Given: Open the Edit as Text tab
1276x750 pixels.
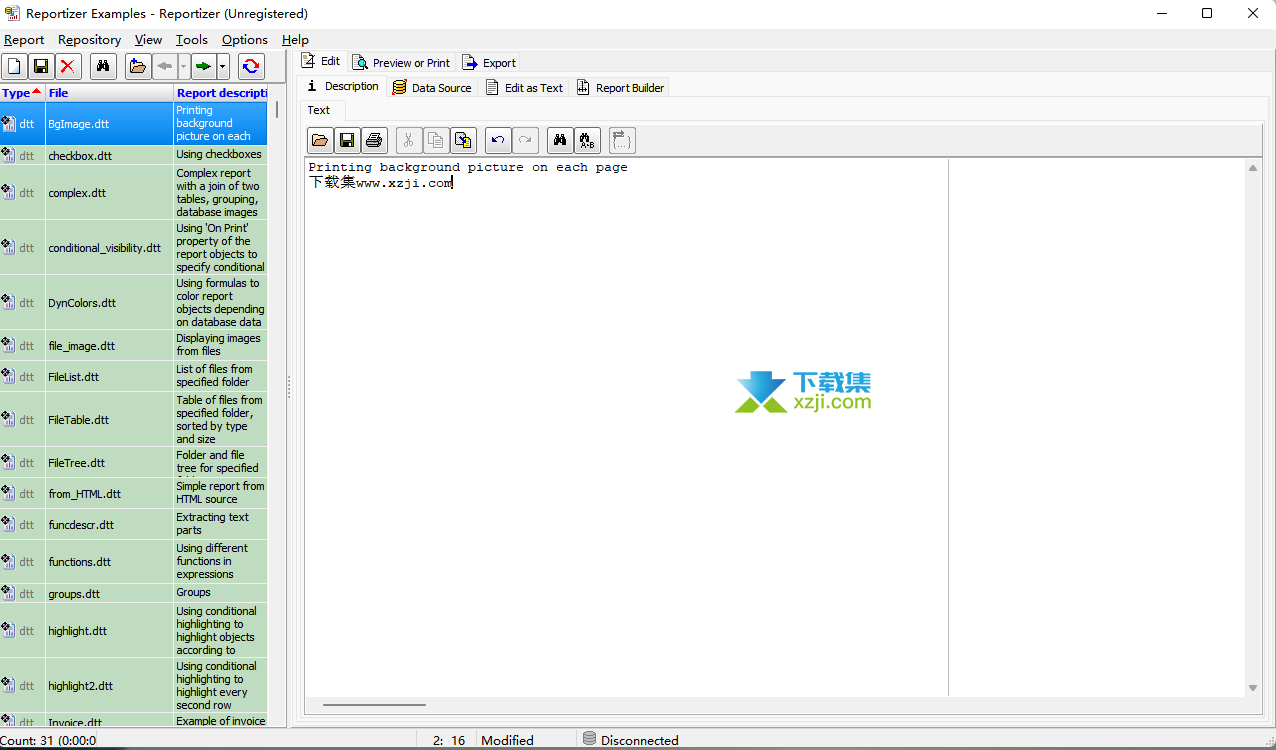Looking at the screenshot, I should tap(524, 87).
